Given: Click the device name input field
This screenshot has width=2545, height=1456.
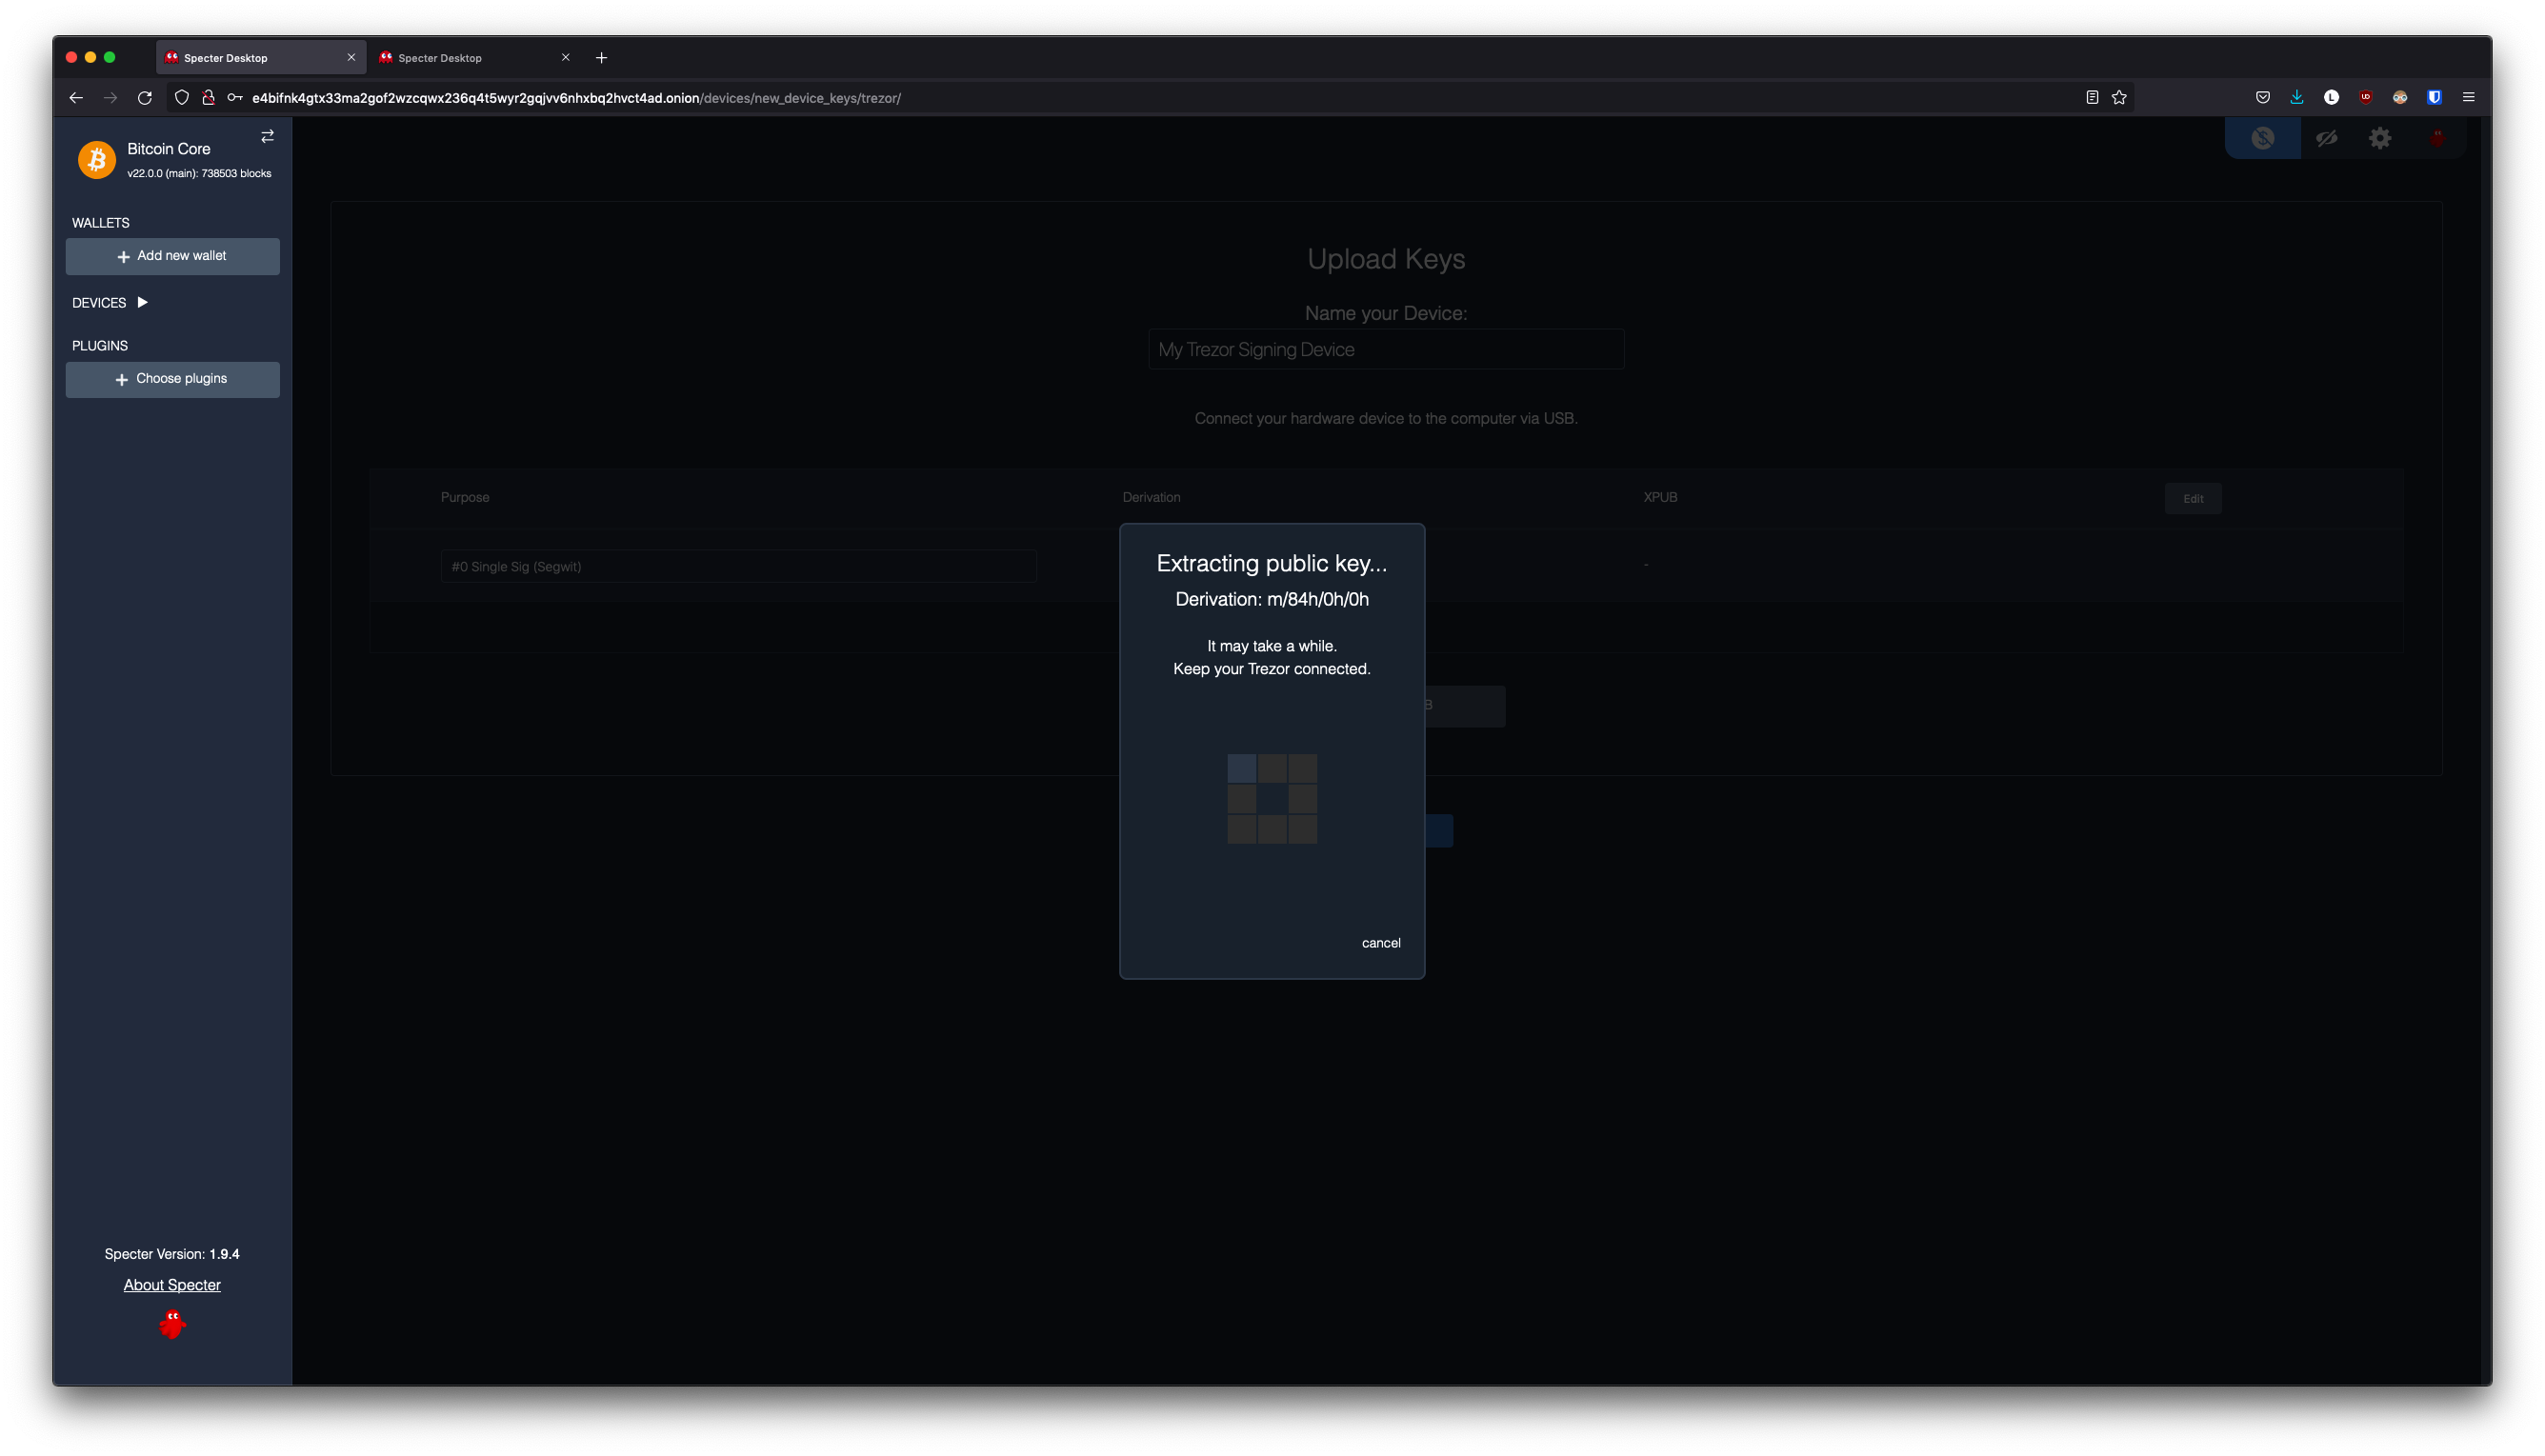Looking at the screenshot, I should click(1385, 350).
